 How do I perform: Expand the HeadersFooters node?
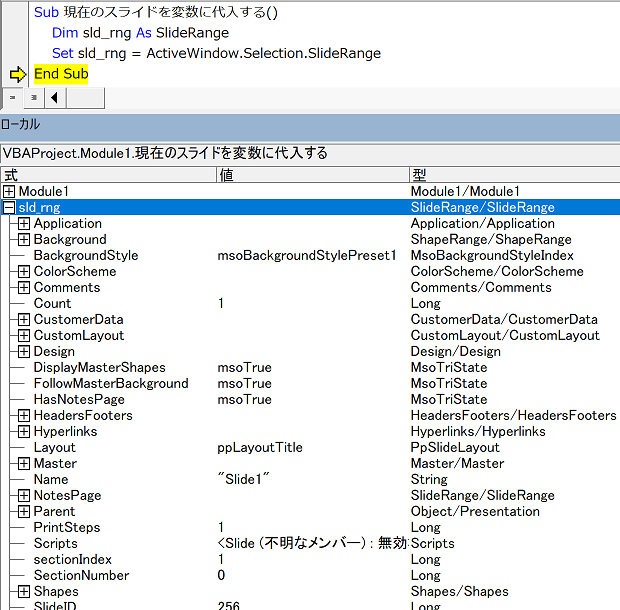coord(24,415)
